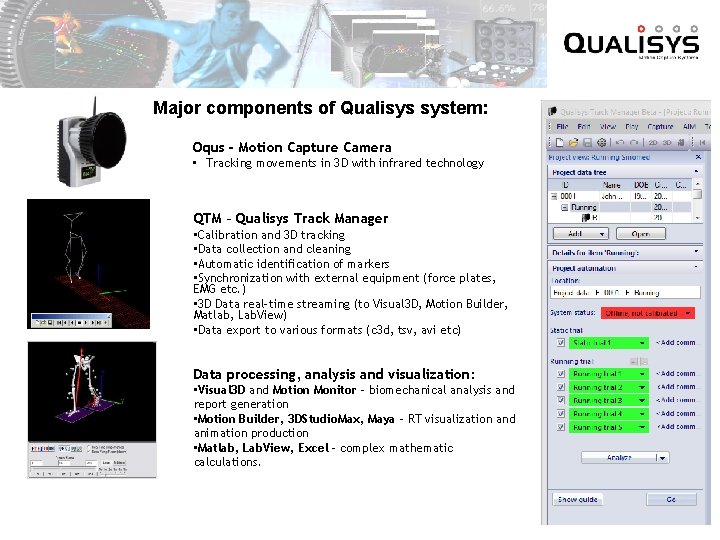Click the Save disk icon in QTM toolbar
720x540 pixels.
coord(587,143)
